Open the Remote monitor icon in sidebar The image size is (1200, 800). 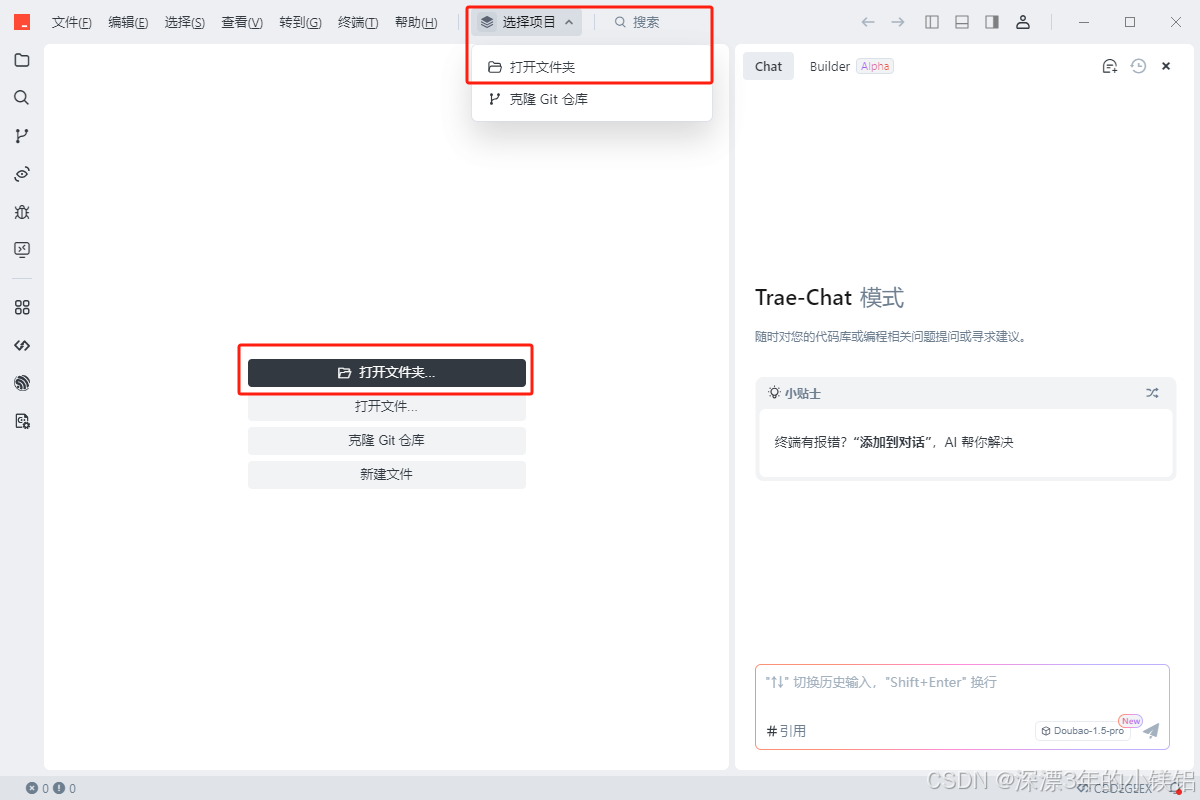[21, 249]
